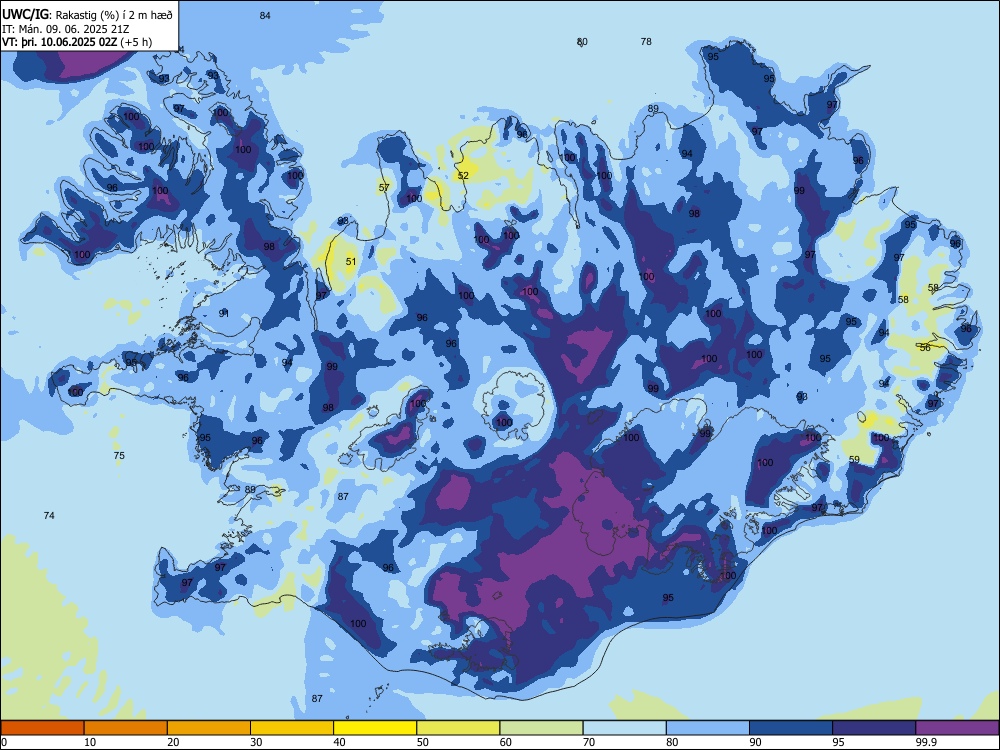Click the '60' tick label on the scale
Screen dimensions: 1000x750
pos(506,742)
